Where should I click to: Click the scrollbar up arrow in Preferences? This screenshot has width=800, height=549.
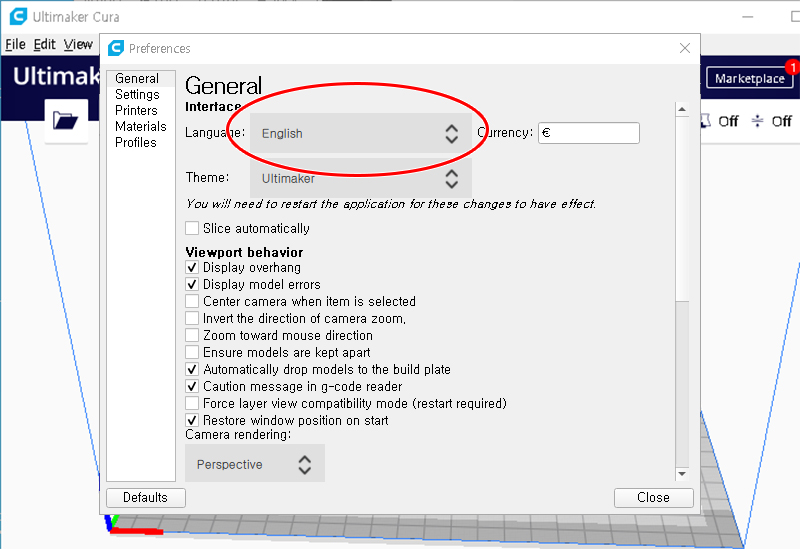682,109
